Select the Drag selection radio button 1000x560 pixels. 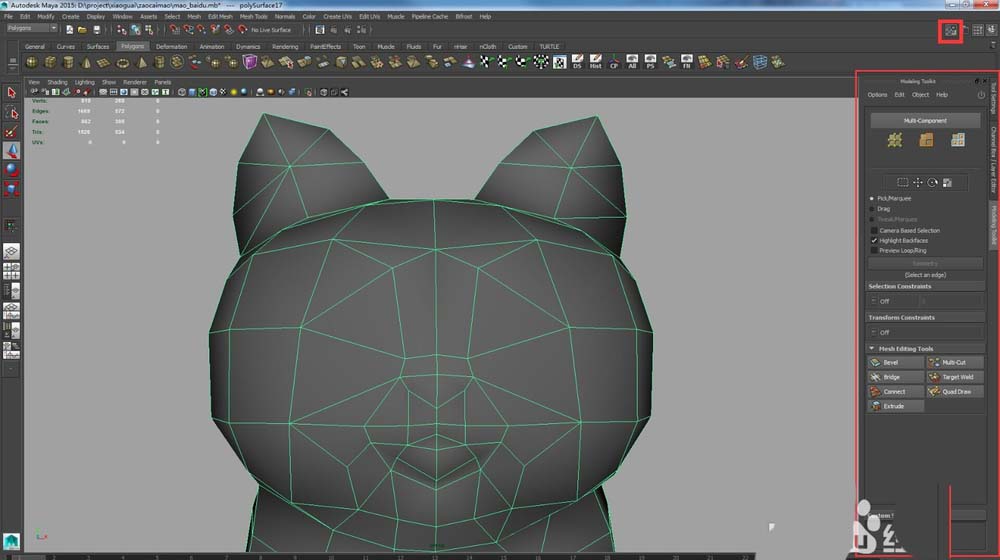(872, 209)
